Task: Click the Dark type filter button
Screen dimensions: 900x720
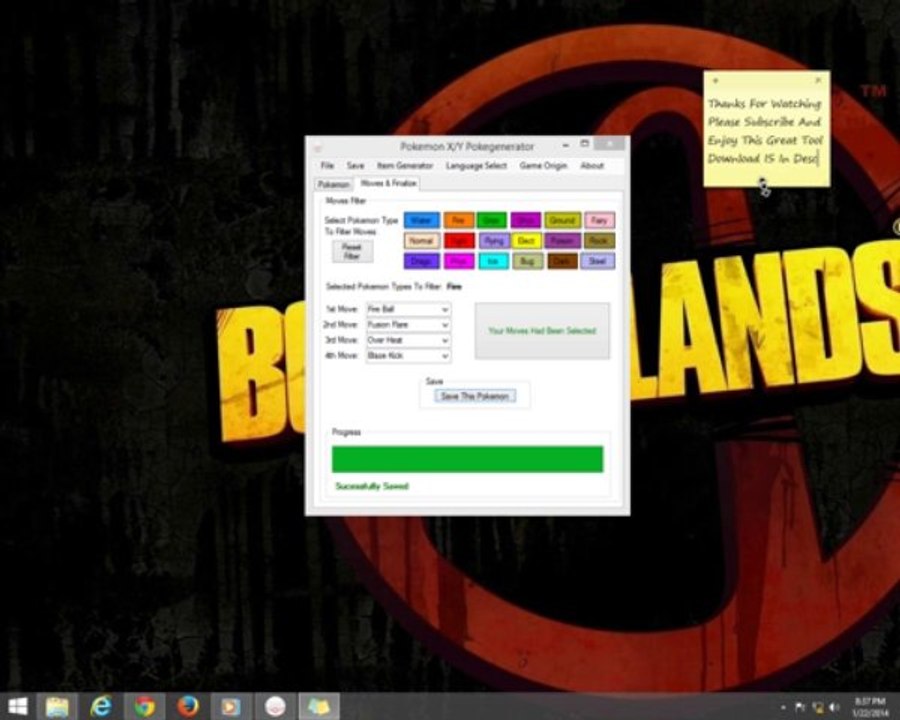Action: click(x=562, y=261)
